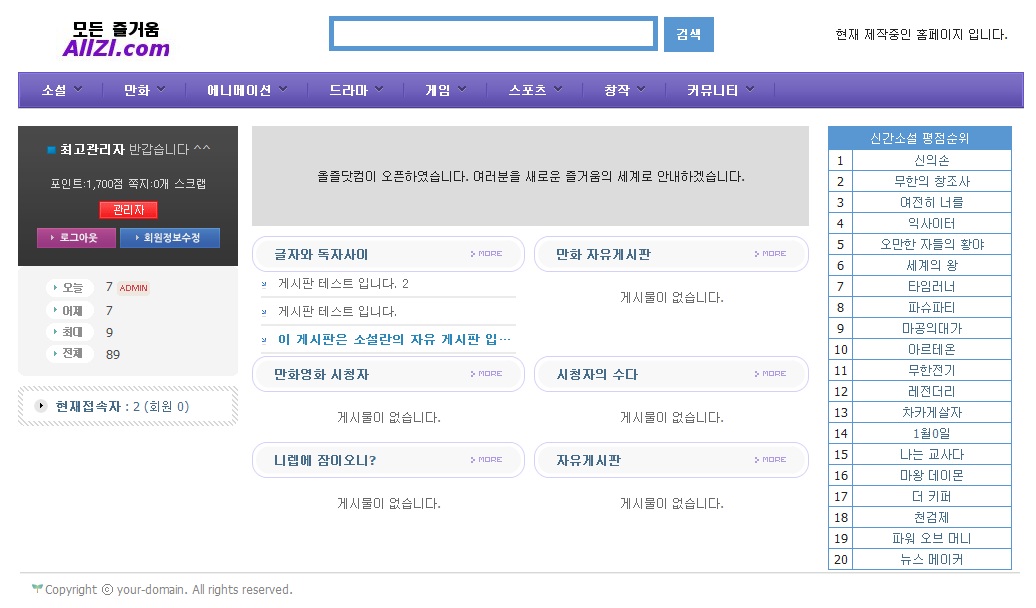Open MORE for the 자유게시판 board
Screen dimensions: 1036x608
(770, 460)
